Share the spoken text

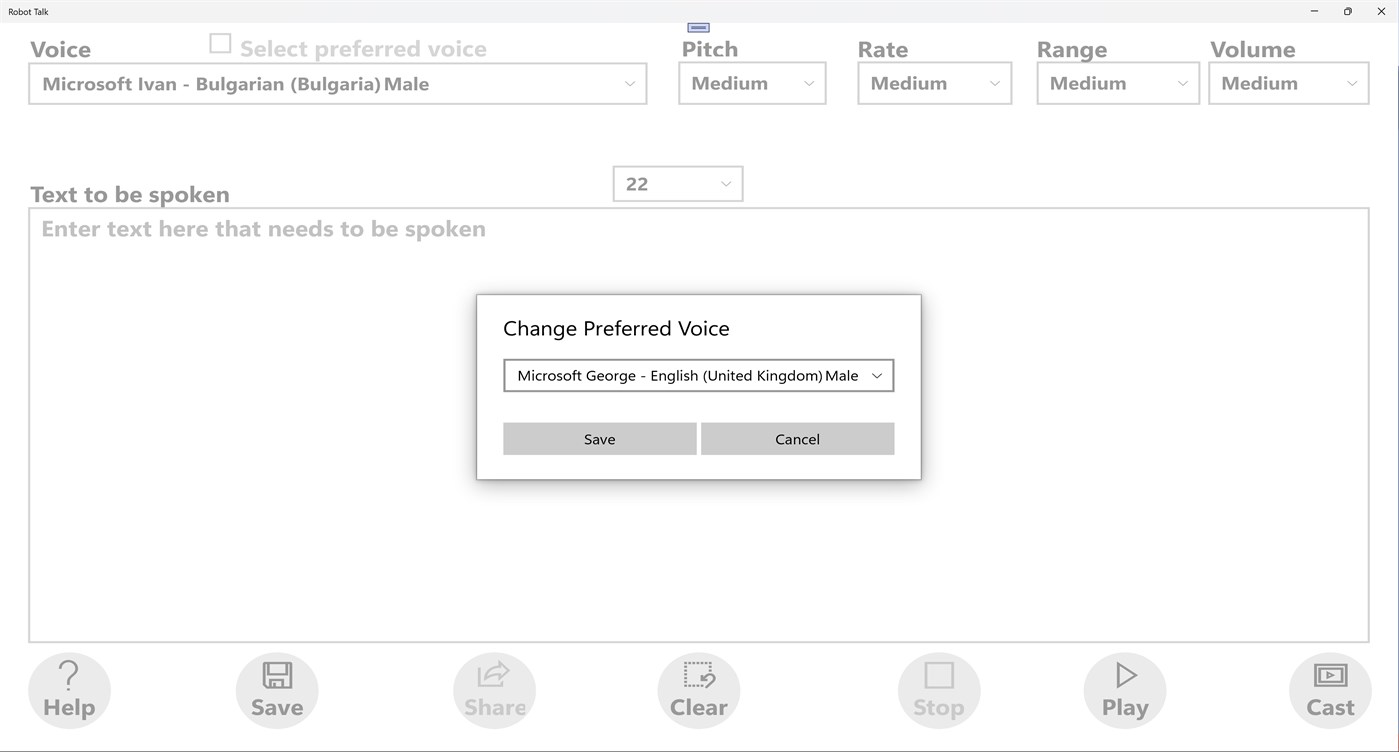(494, 689)
